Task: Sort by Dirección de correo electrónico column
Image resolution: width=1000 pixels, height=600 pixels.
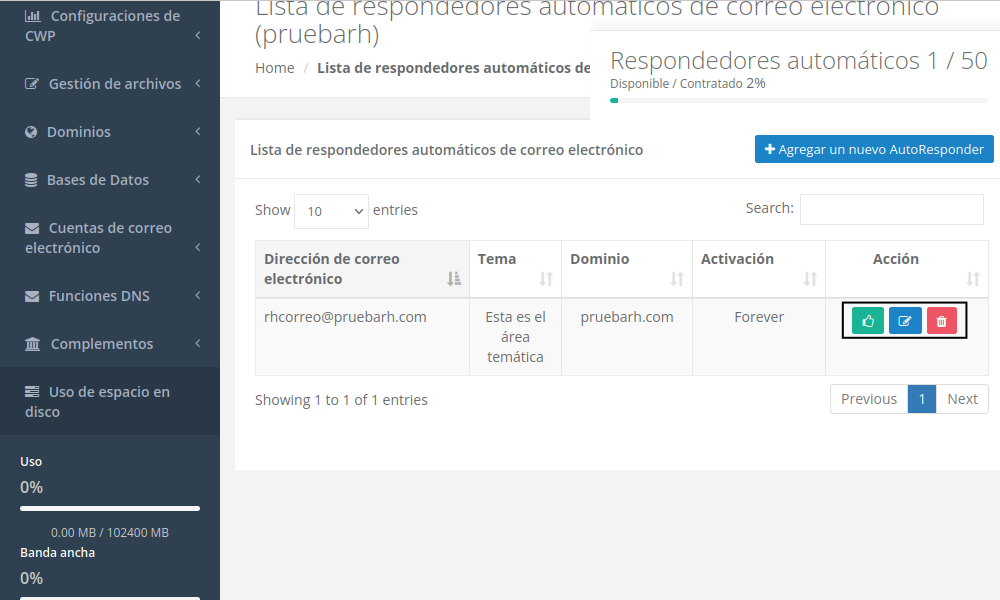Action: pos(361,269)
